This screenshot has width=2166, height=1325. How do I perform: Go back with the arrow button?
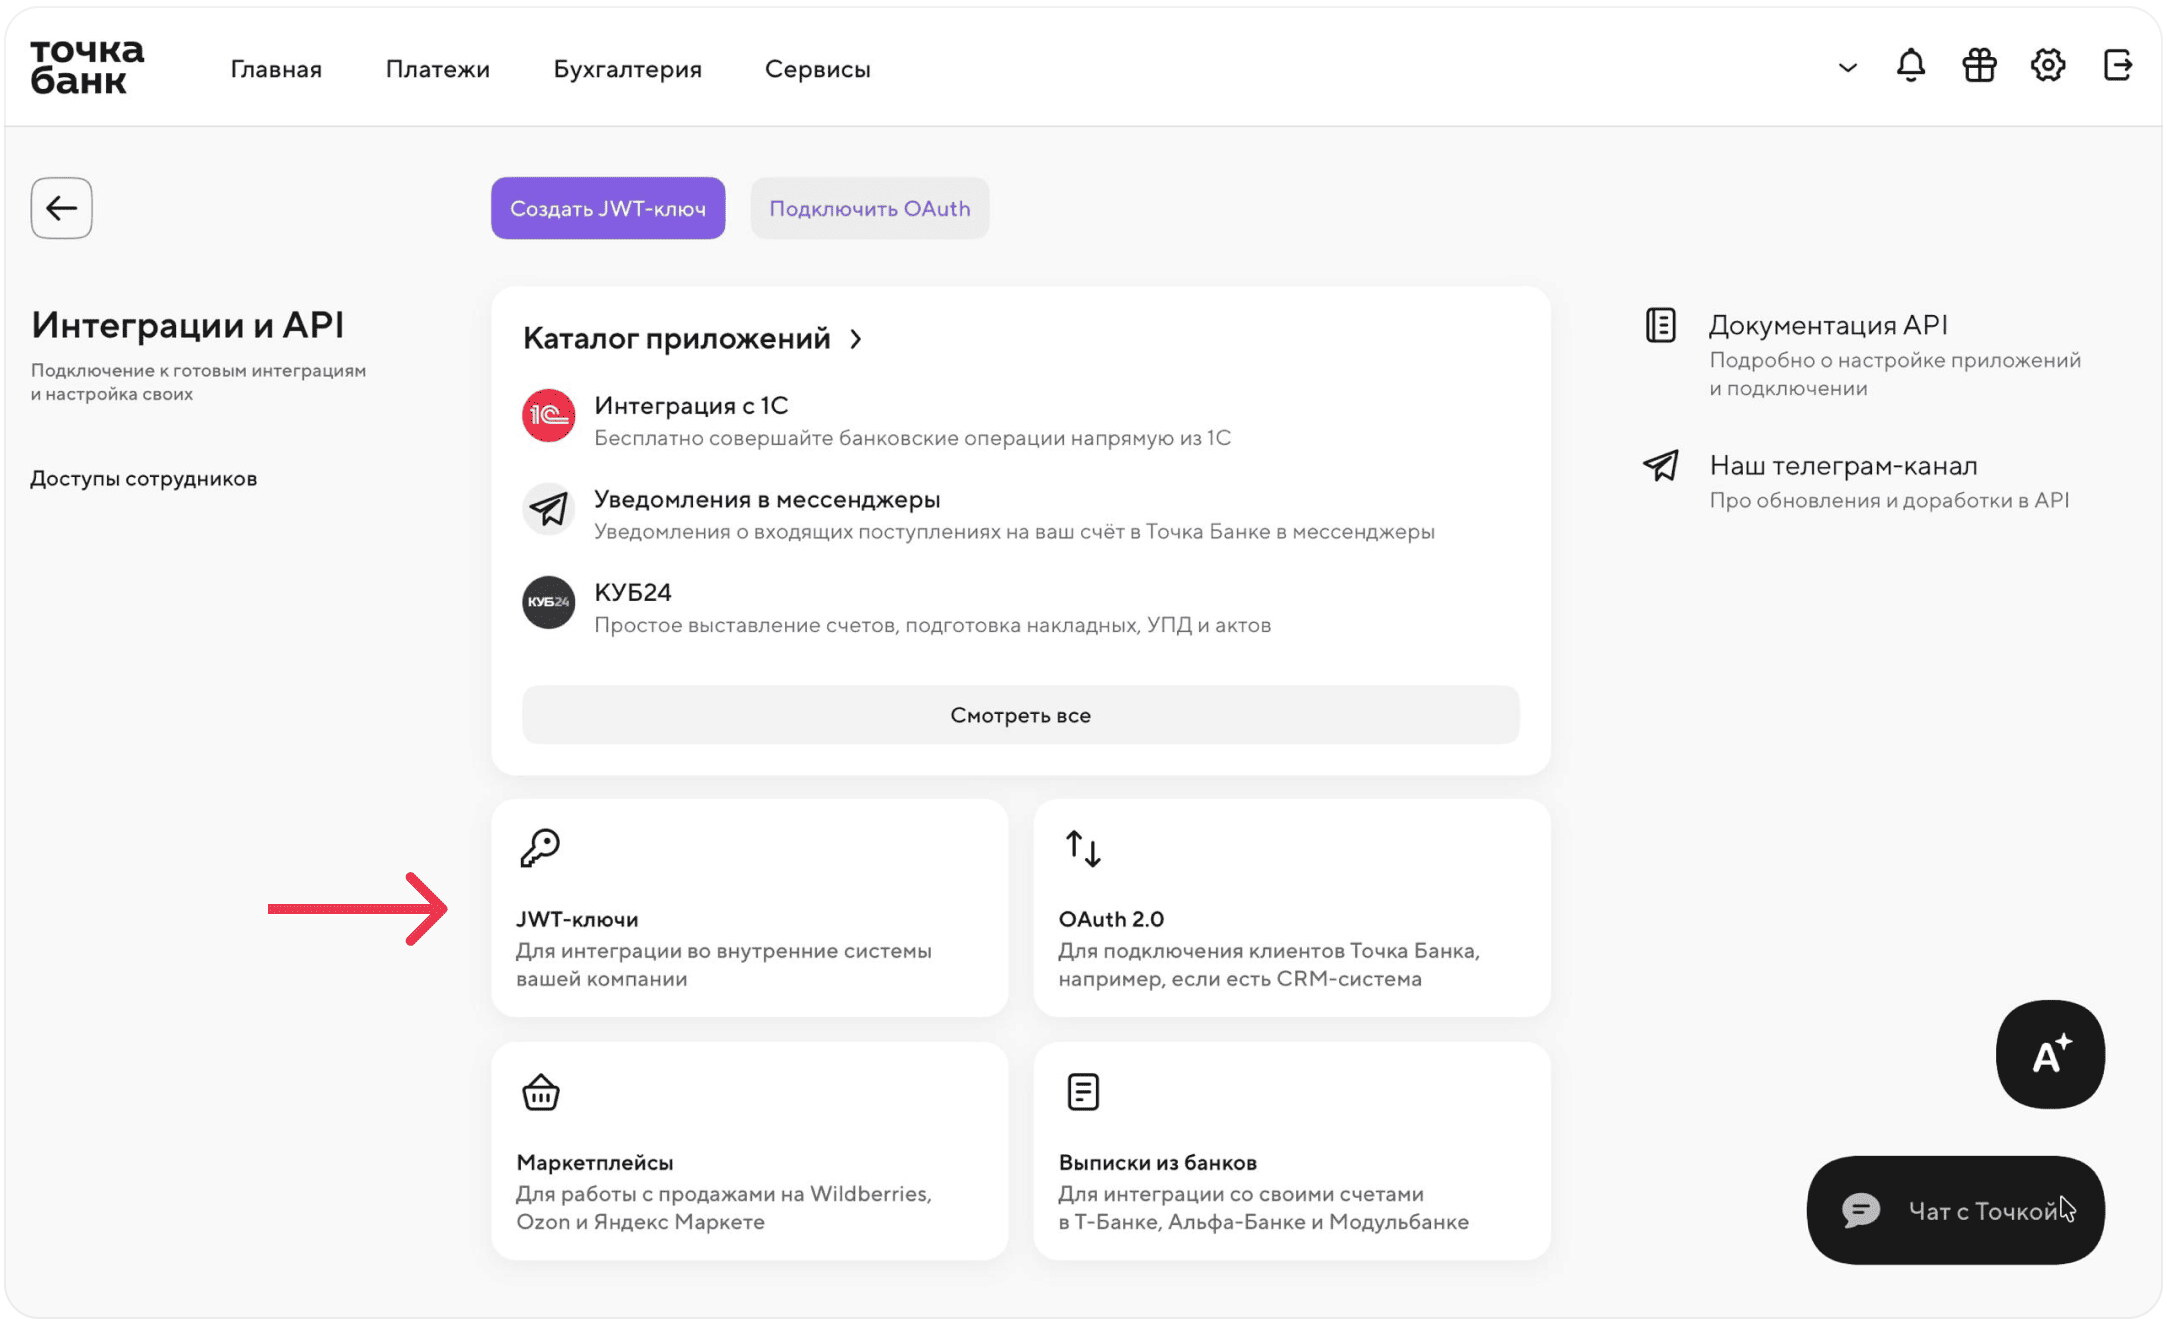(62, 208)
